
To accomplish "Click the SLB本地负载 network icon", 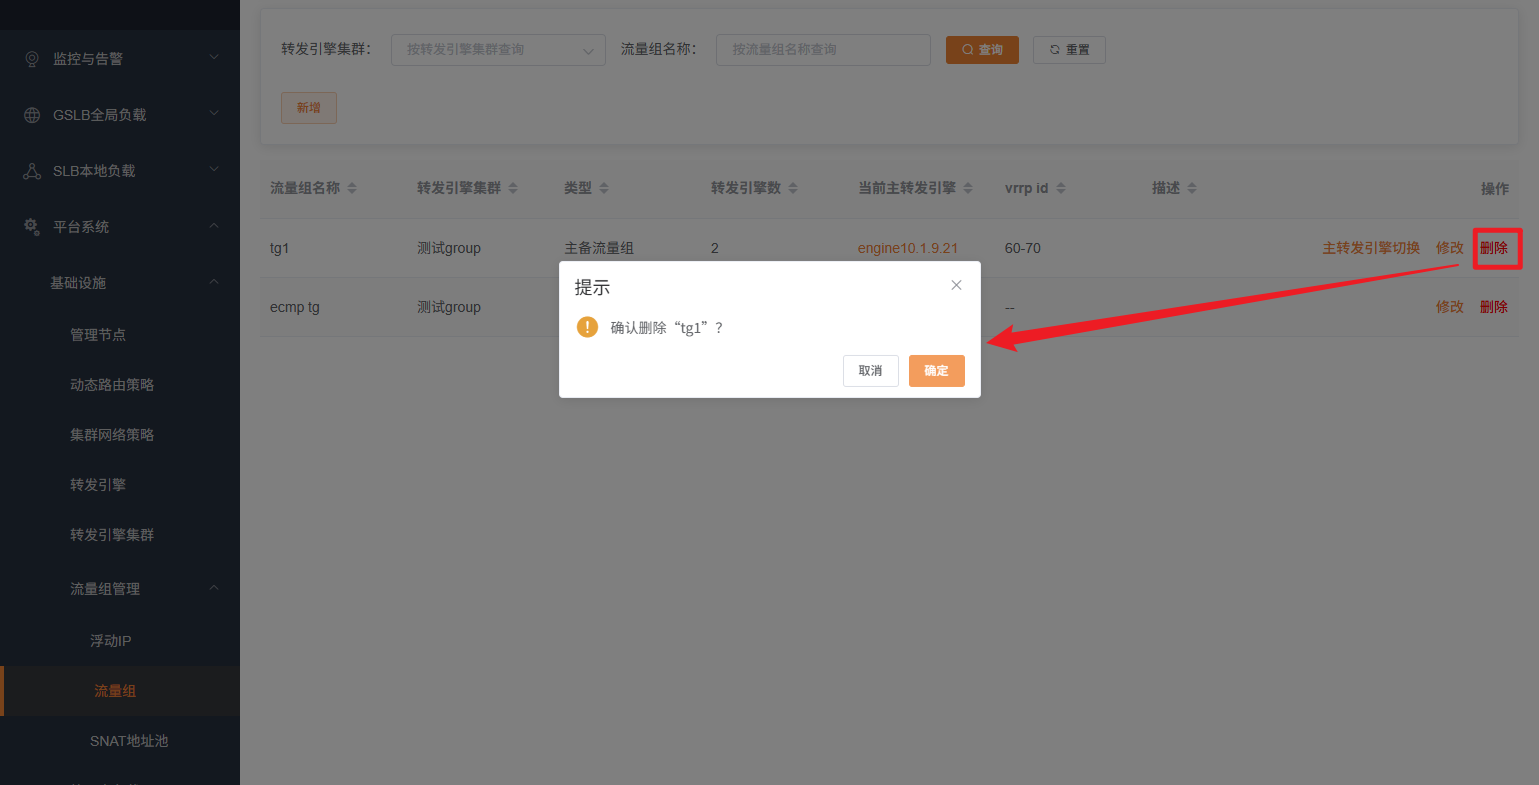I will pos(32,171).
